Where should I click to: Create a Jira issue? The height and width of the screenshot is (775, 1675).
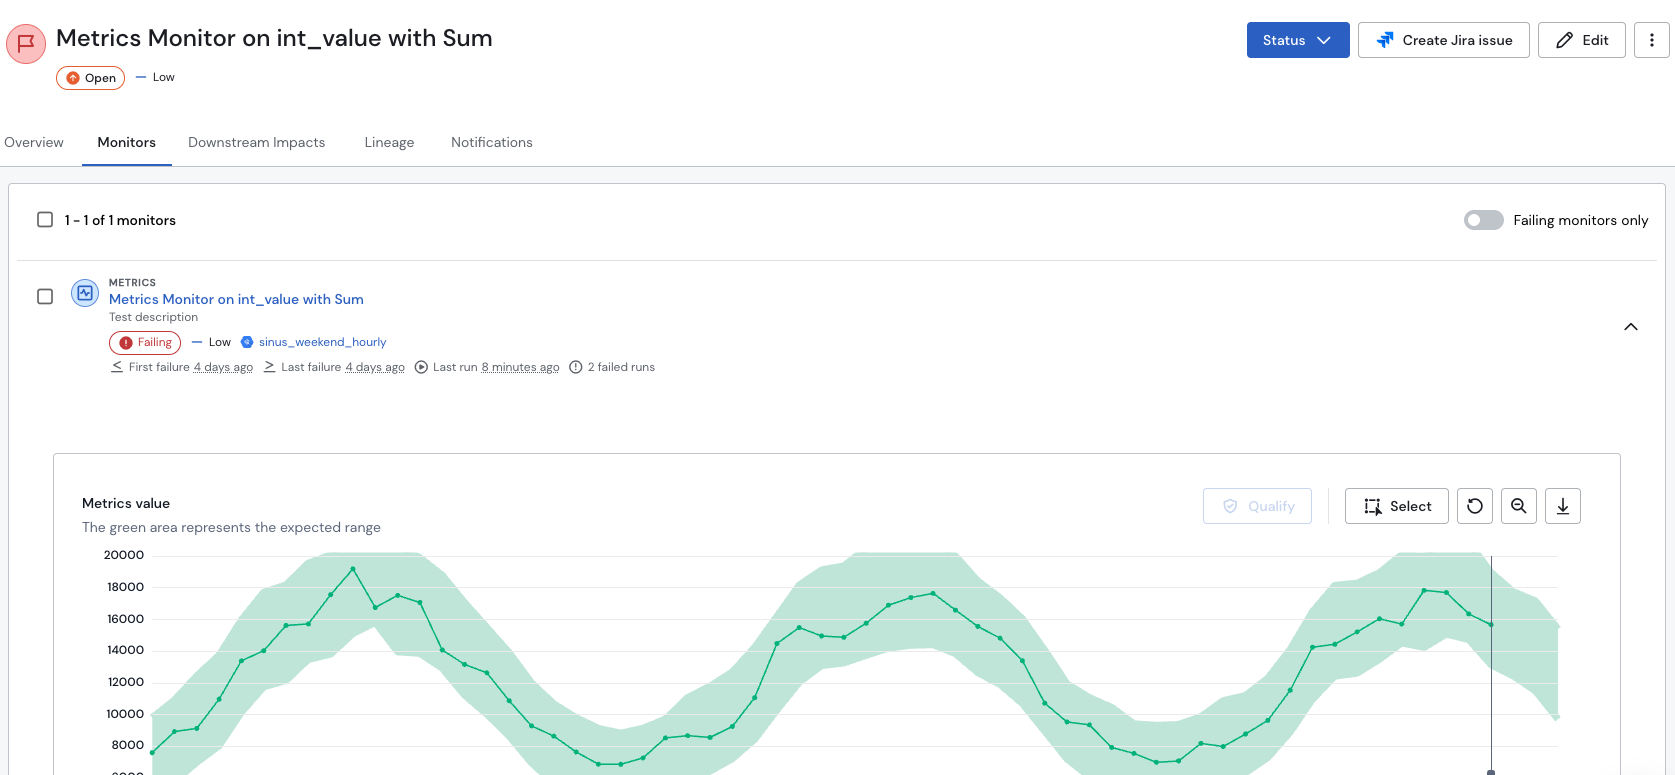coord(1444,40)
